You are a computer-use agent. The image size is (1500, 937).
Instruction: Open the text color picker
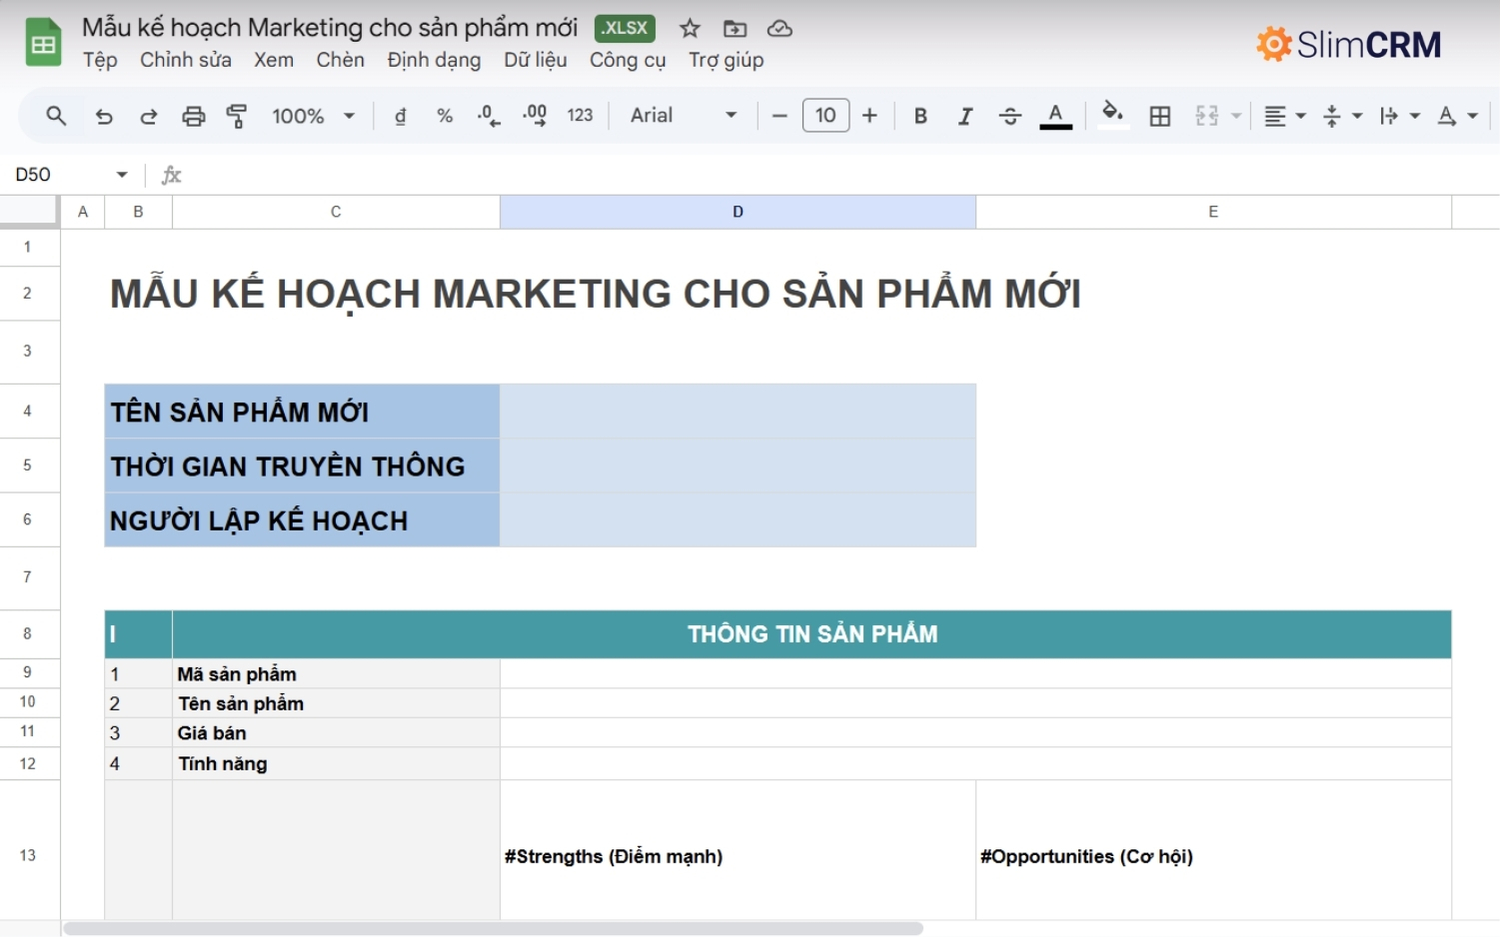tap(1056, 116)
